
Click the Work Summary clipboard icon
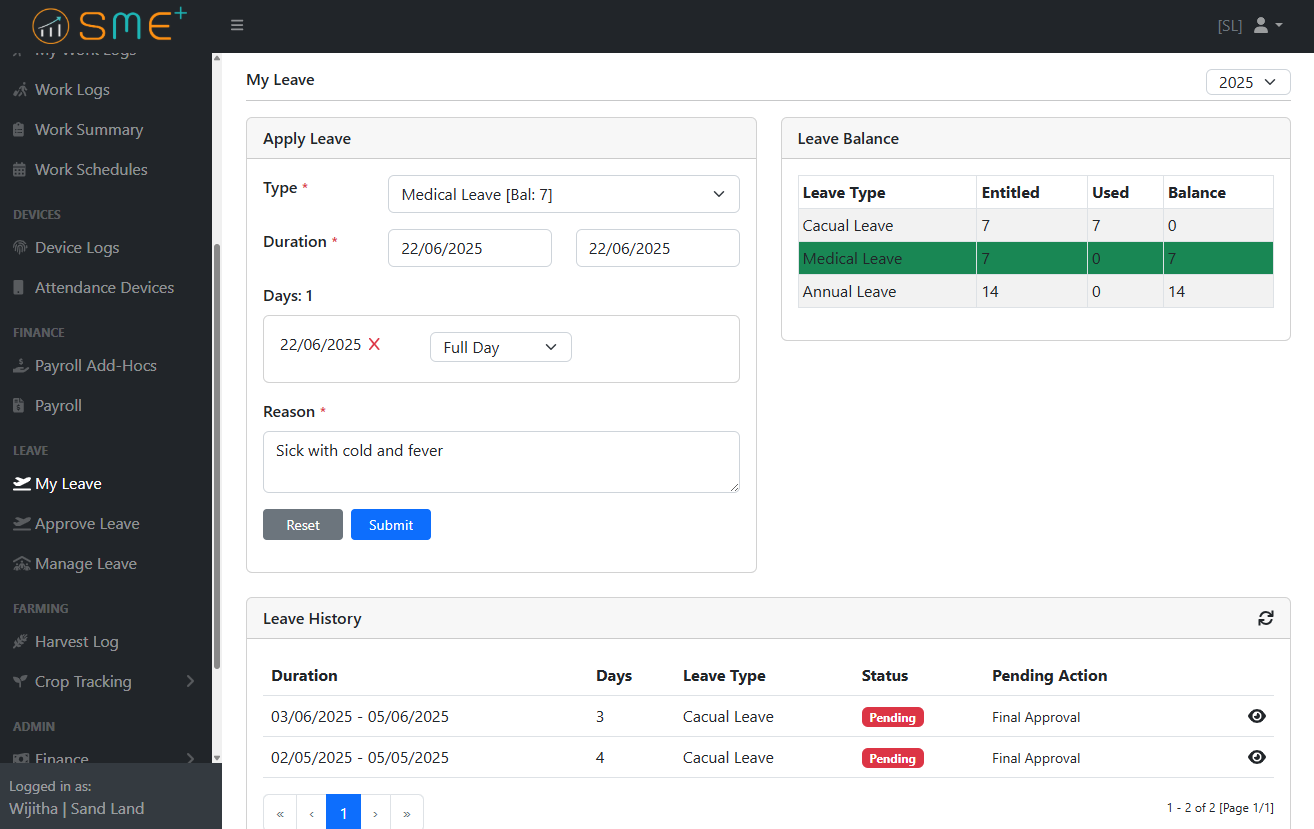coord(19,129)
